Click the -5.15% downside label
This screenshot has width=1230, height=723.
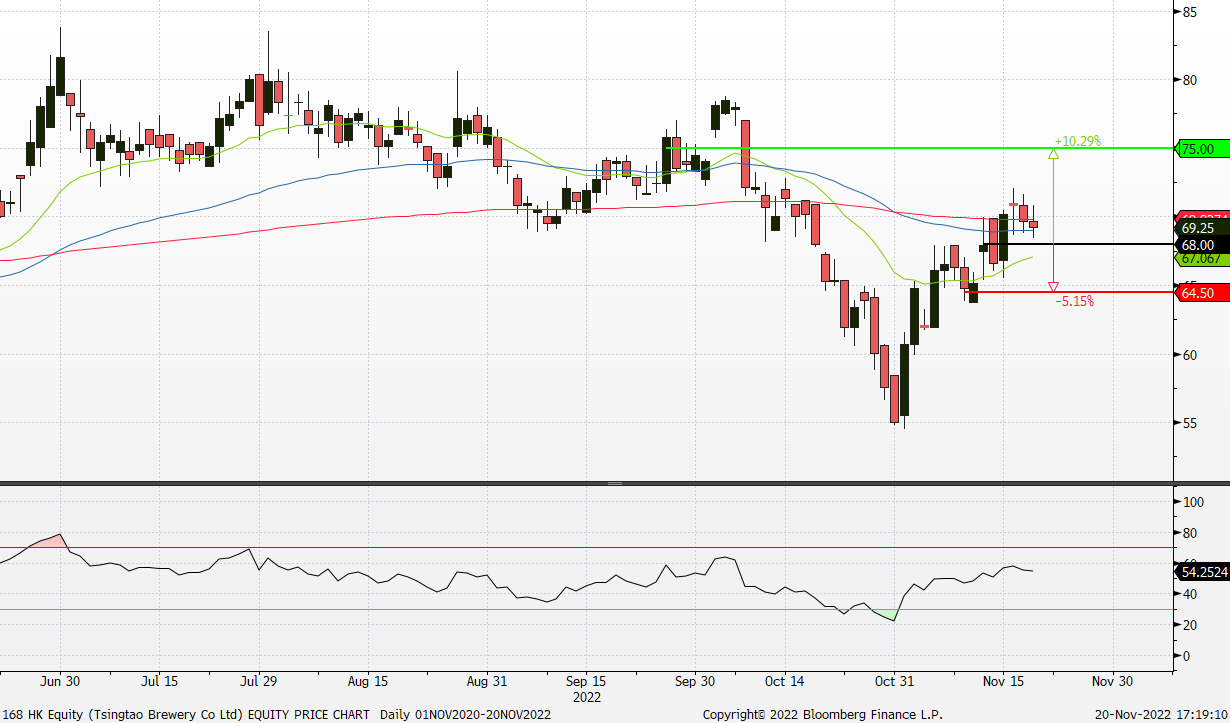click(x=1075, y=300)
